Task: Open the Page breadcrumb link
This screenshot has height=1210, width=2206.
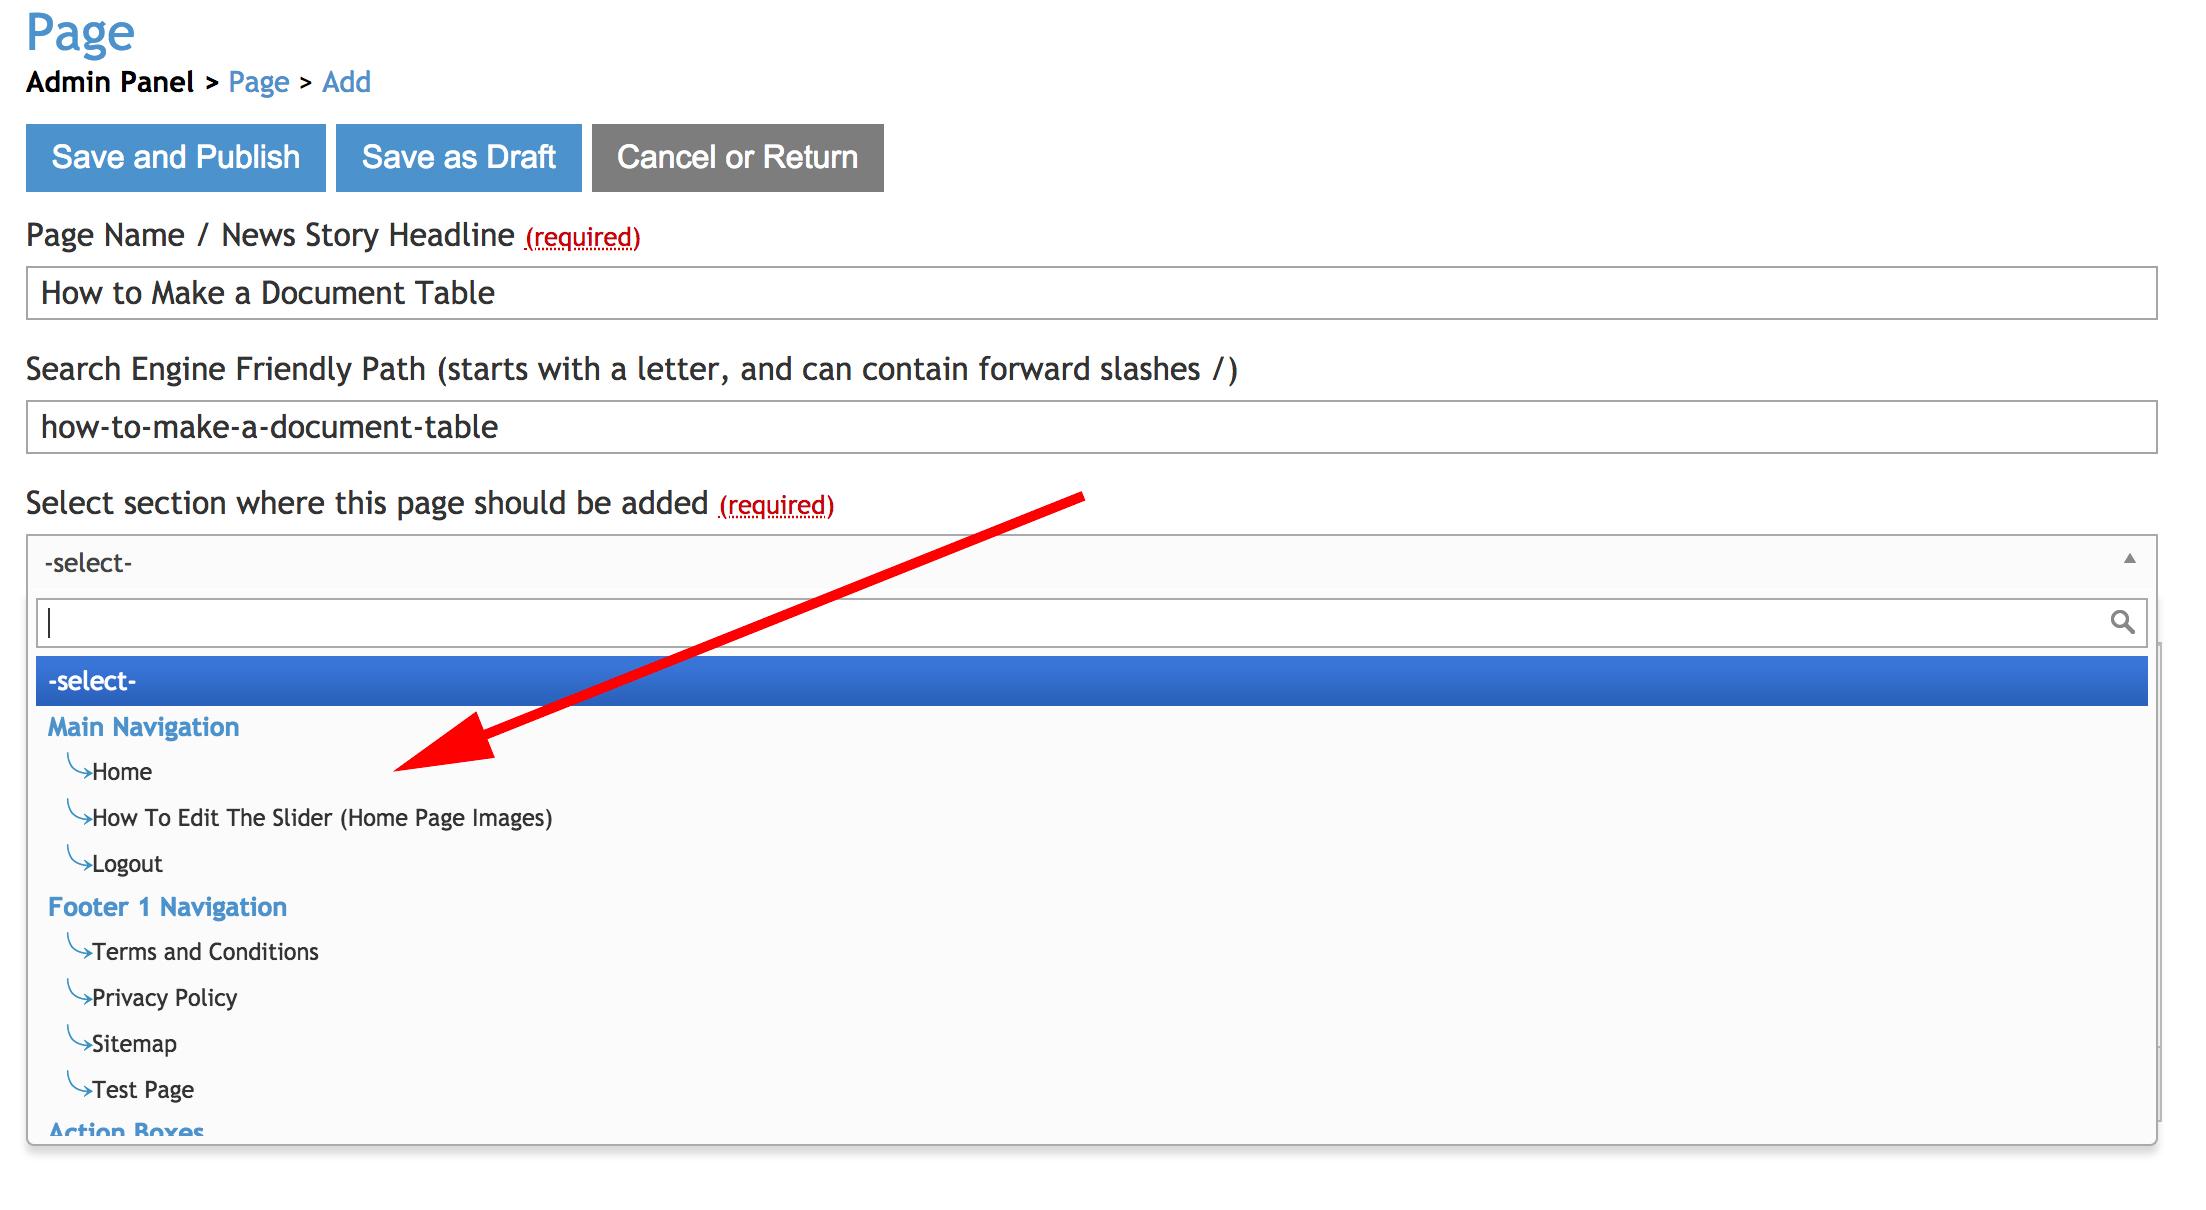Action: (x=259, y=82)
